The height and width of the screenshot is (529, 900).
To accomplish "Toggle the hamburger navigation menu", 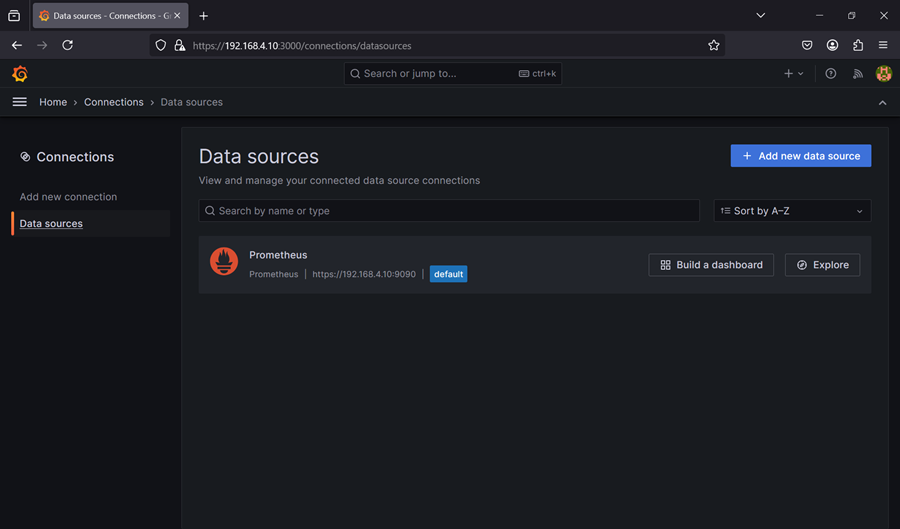I will [20, 102].
